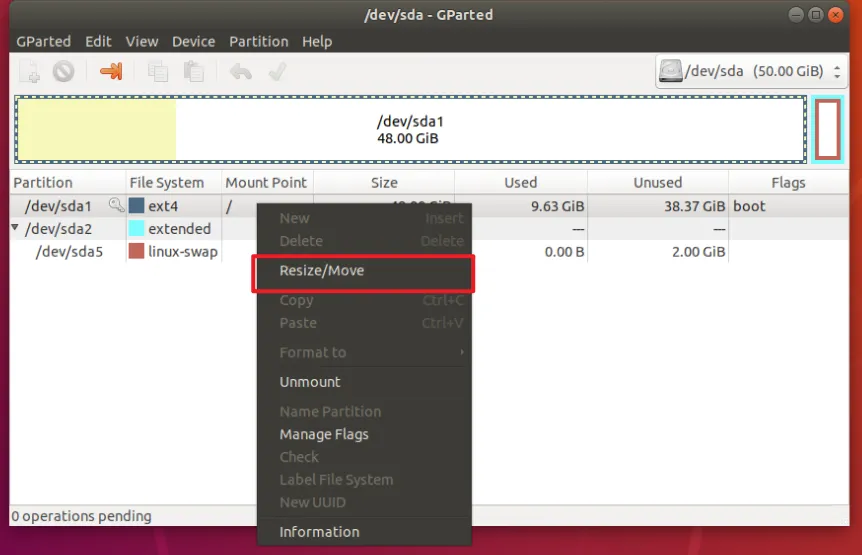Open the Format to submenu arrow
The width and height of the screenshot is (862, 555).
pyautogui.click(x=462, y=352)
